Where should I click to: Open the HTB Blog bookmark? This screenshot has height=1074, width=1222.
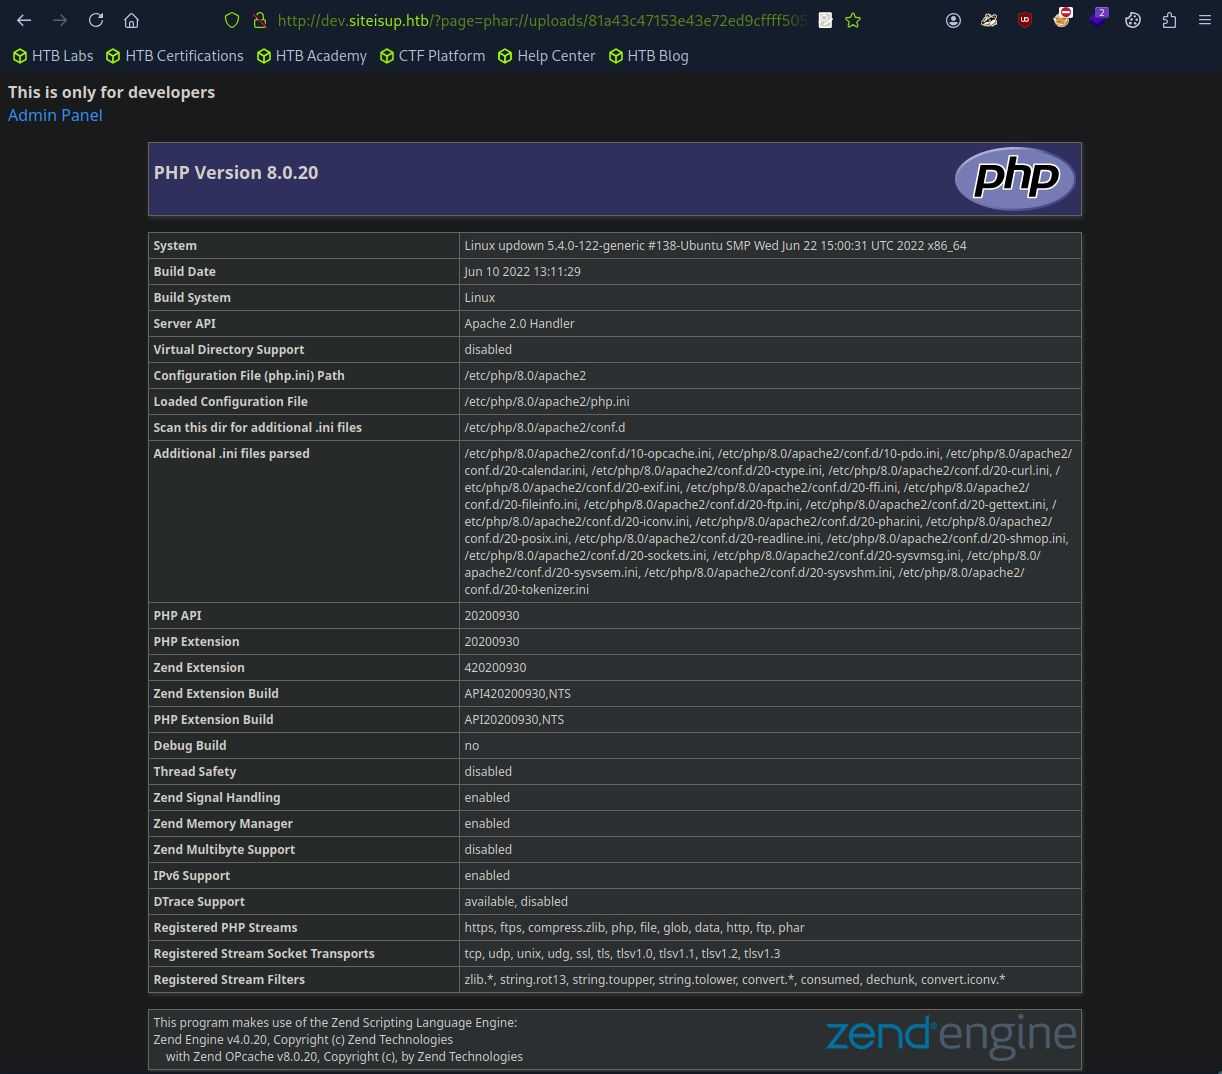tap(649, 56)
